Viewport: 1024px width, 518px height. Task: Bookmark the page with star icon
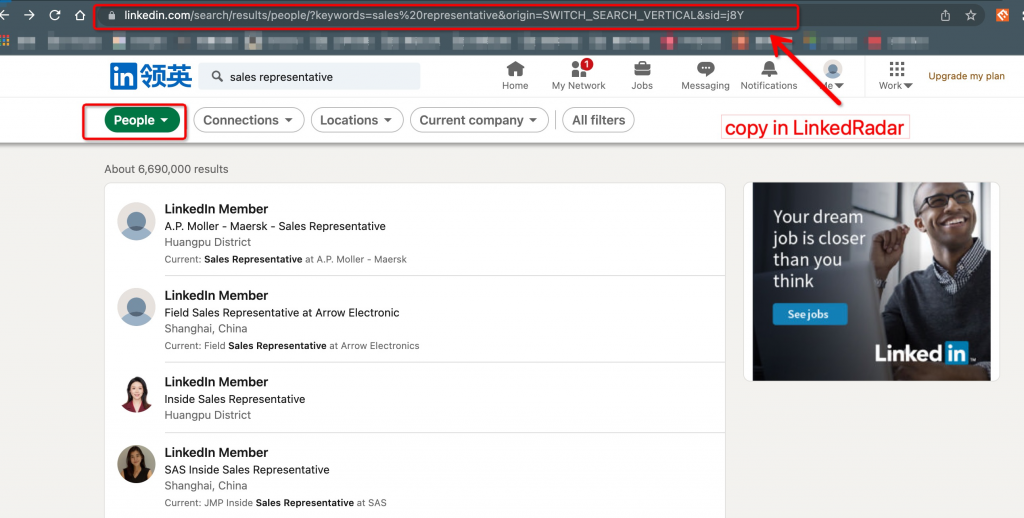click(x=970, y=15)
